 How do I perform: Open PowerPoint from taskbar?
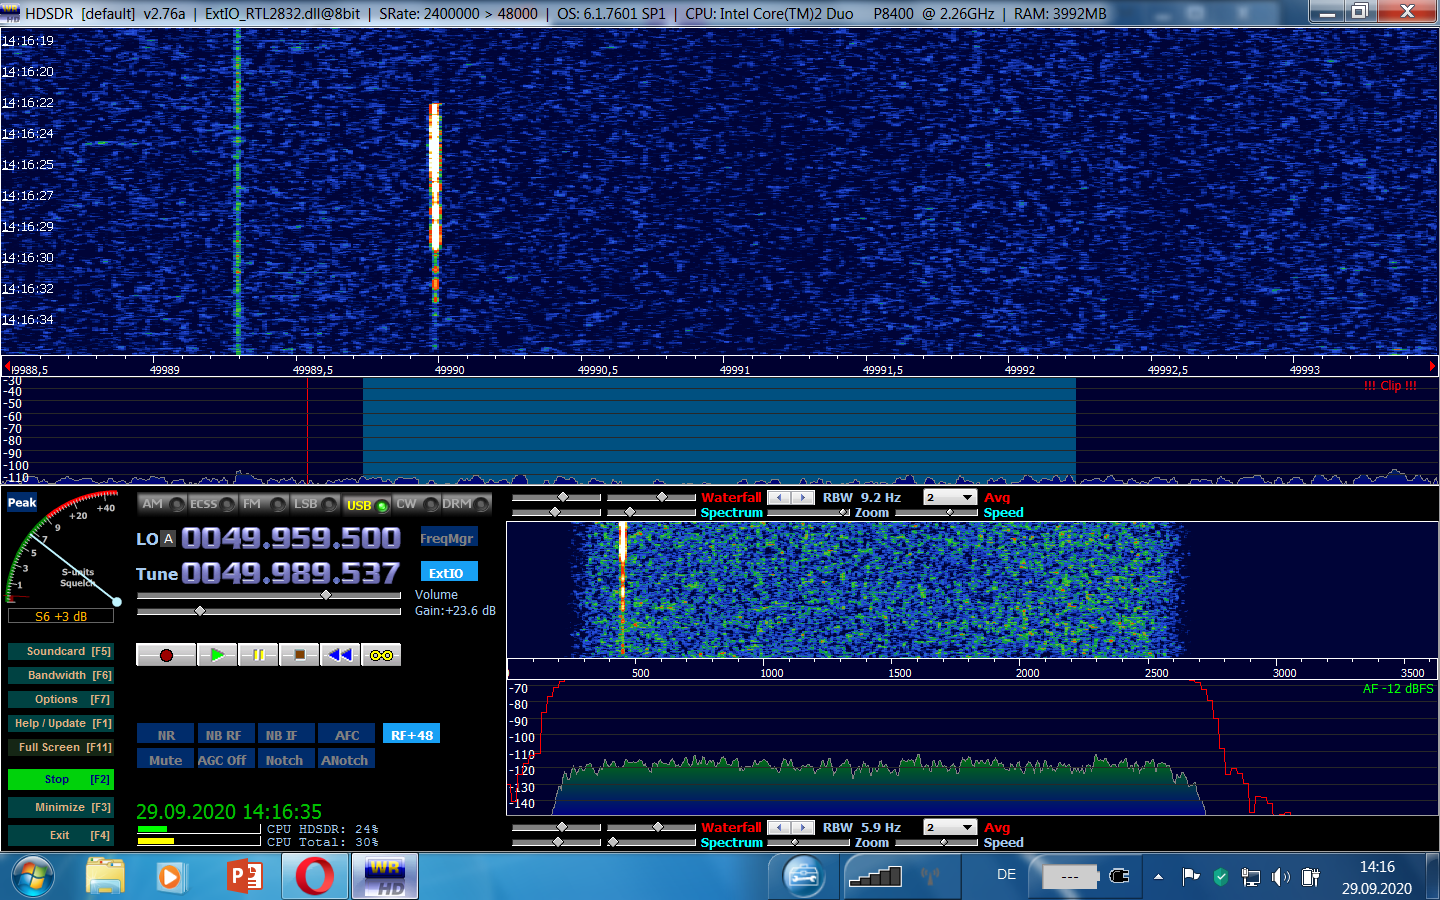[x=245, y=877]
